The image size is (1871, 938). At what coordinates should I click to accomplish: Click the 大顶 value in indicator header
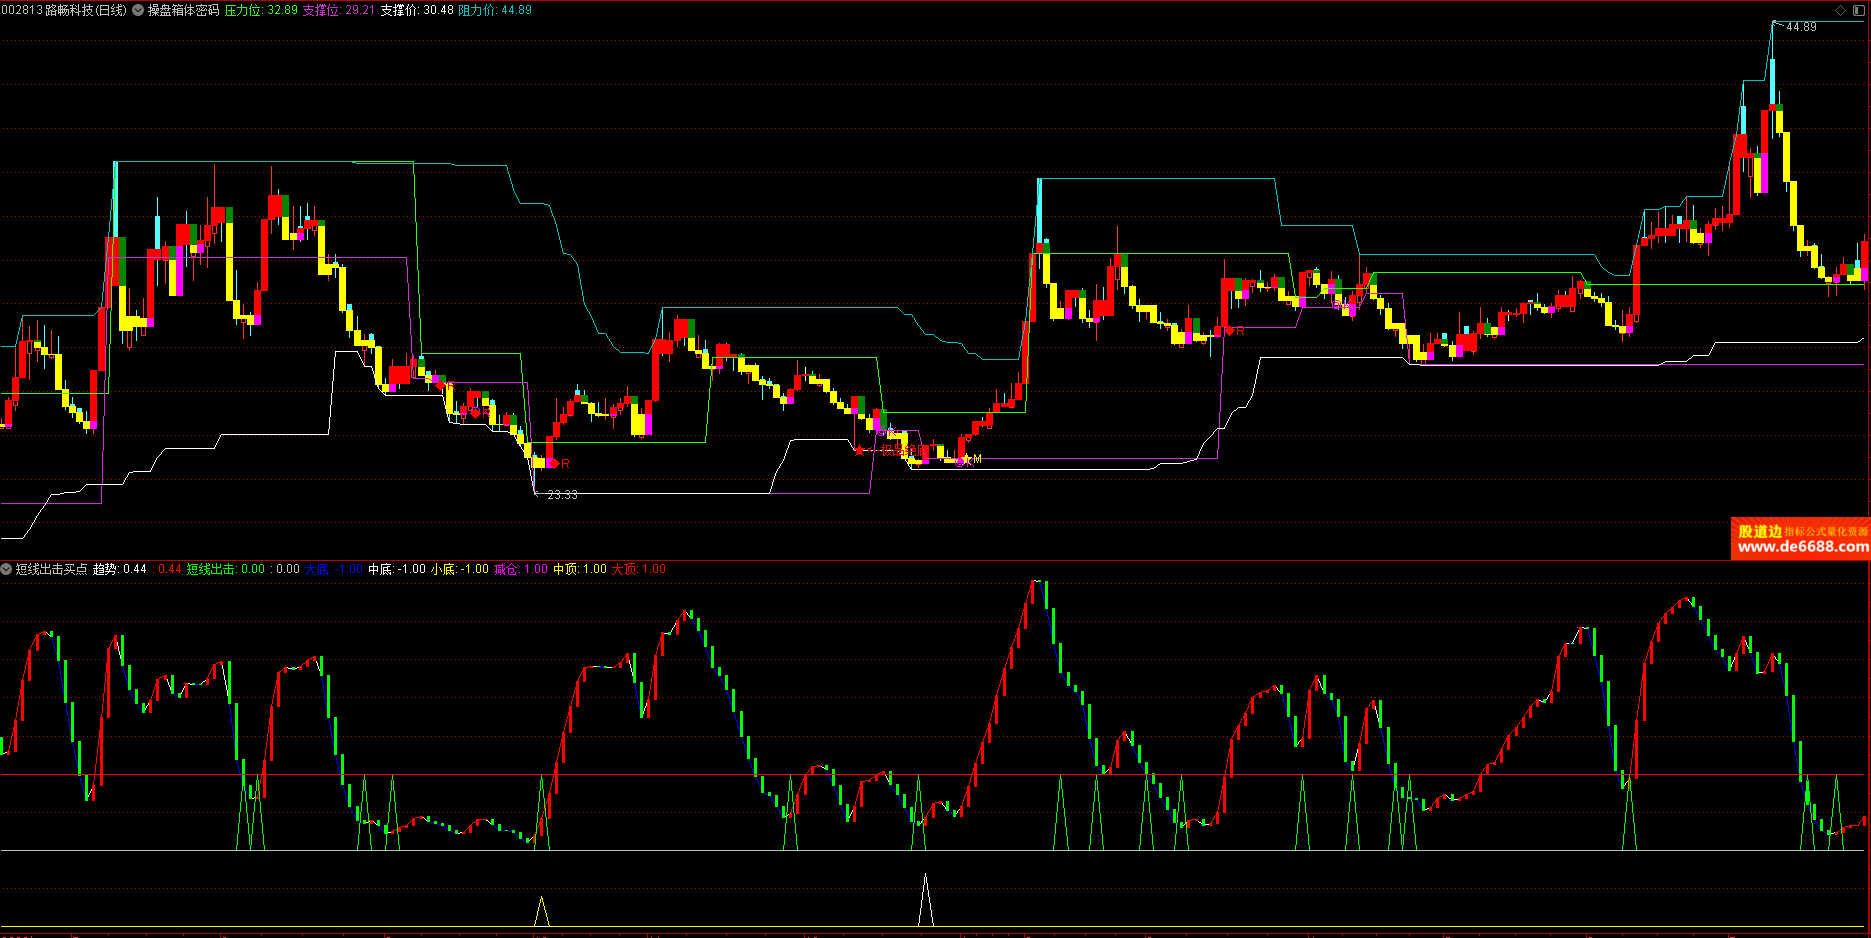tap(638, 569)
